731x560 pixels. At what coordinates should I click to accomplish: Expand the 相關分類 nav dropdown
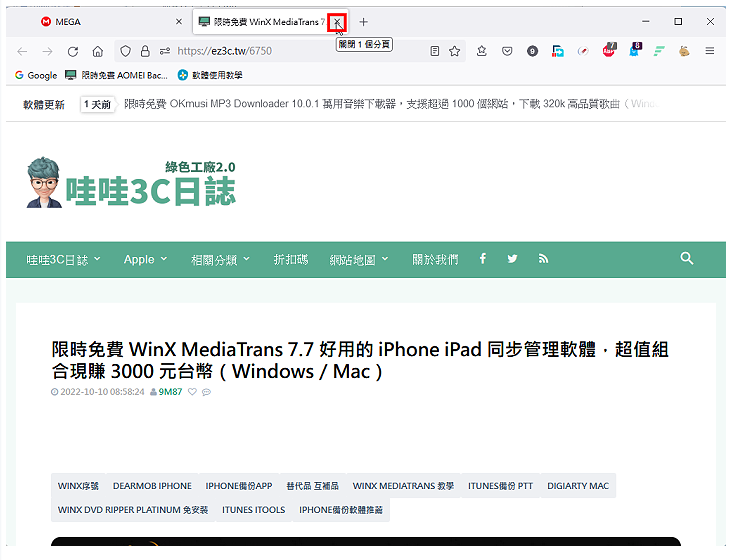221,260
